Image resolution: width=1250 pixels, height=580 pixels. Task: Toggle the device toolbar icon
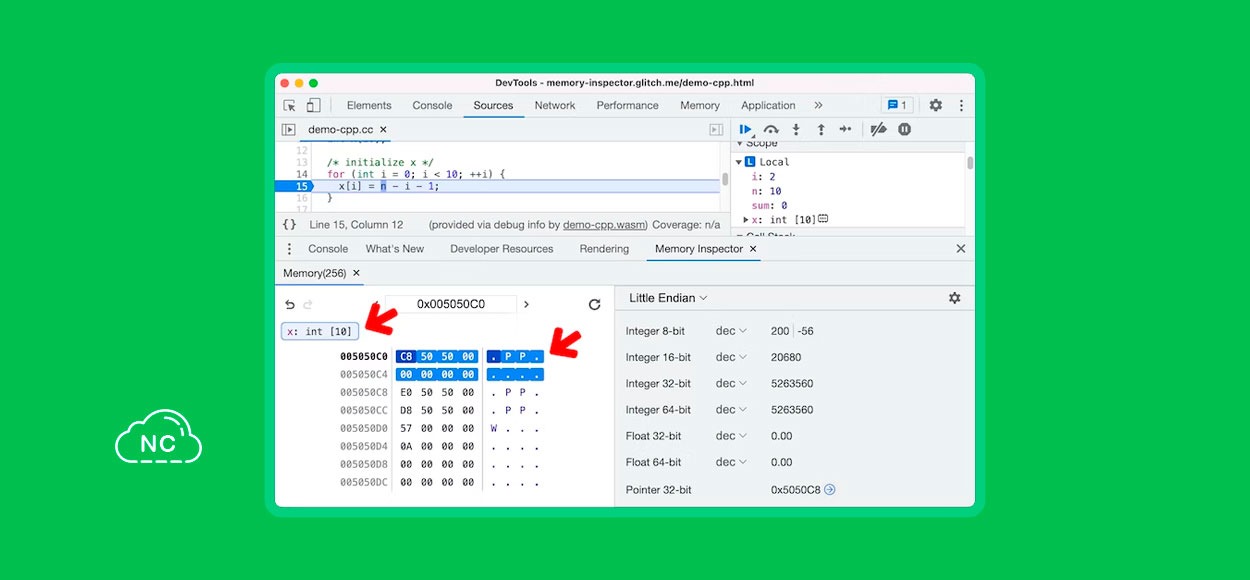(313, 105)
